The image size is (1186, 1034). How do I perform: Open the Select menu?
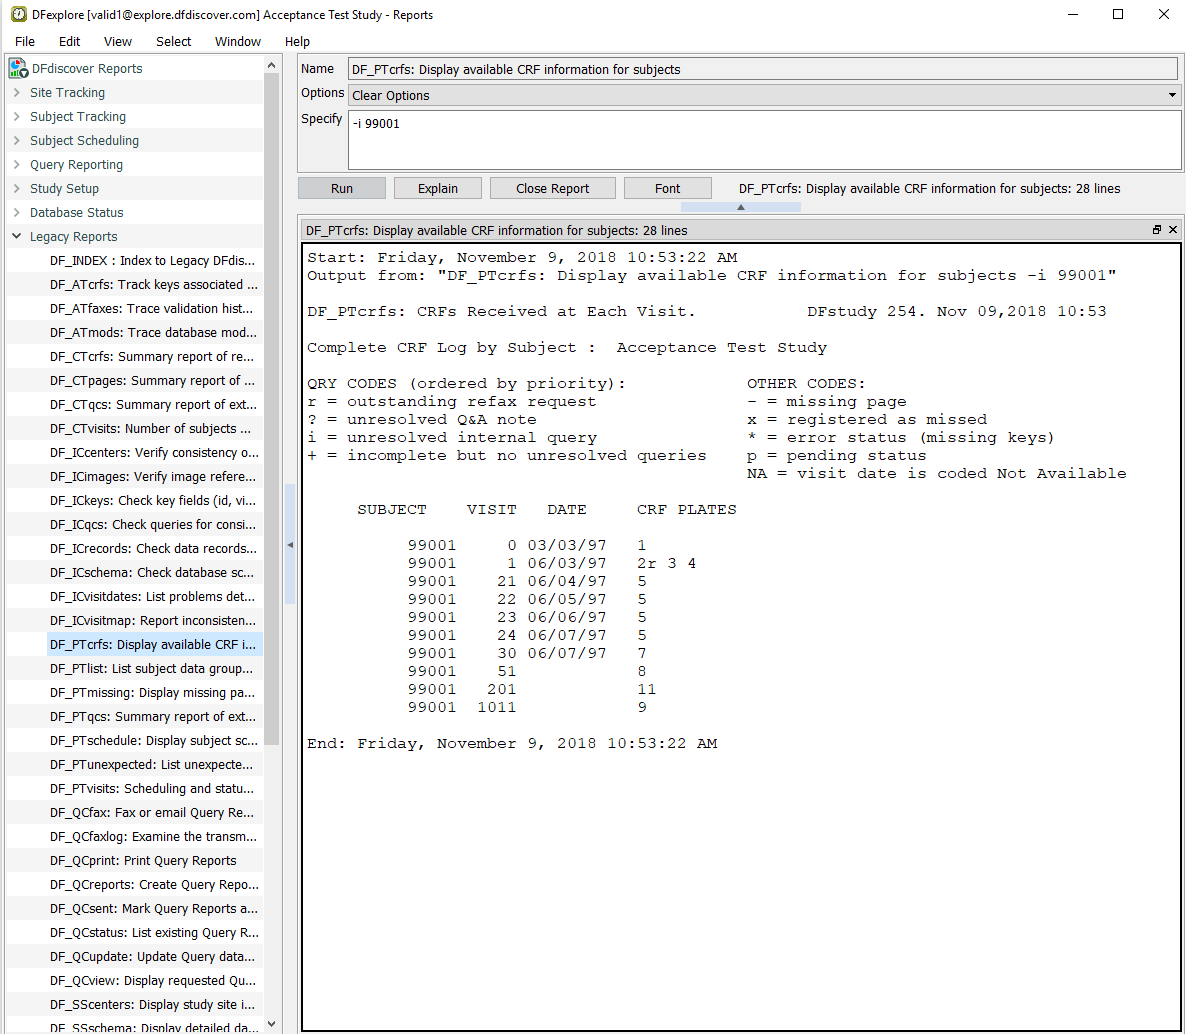[173, 41]
